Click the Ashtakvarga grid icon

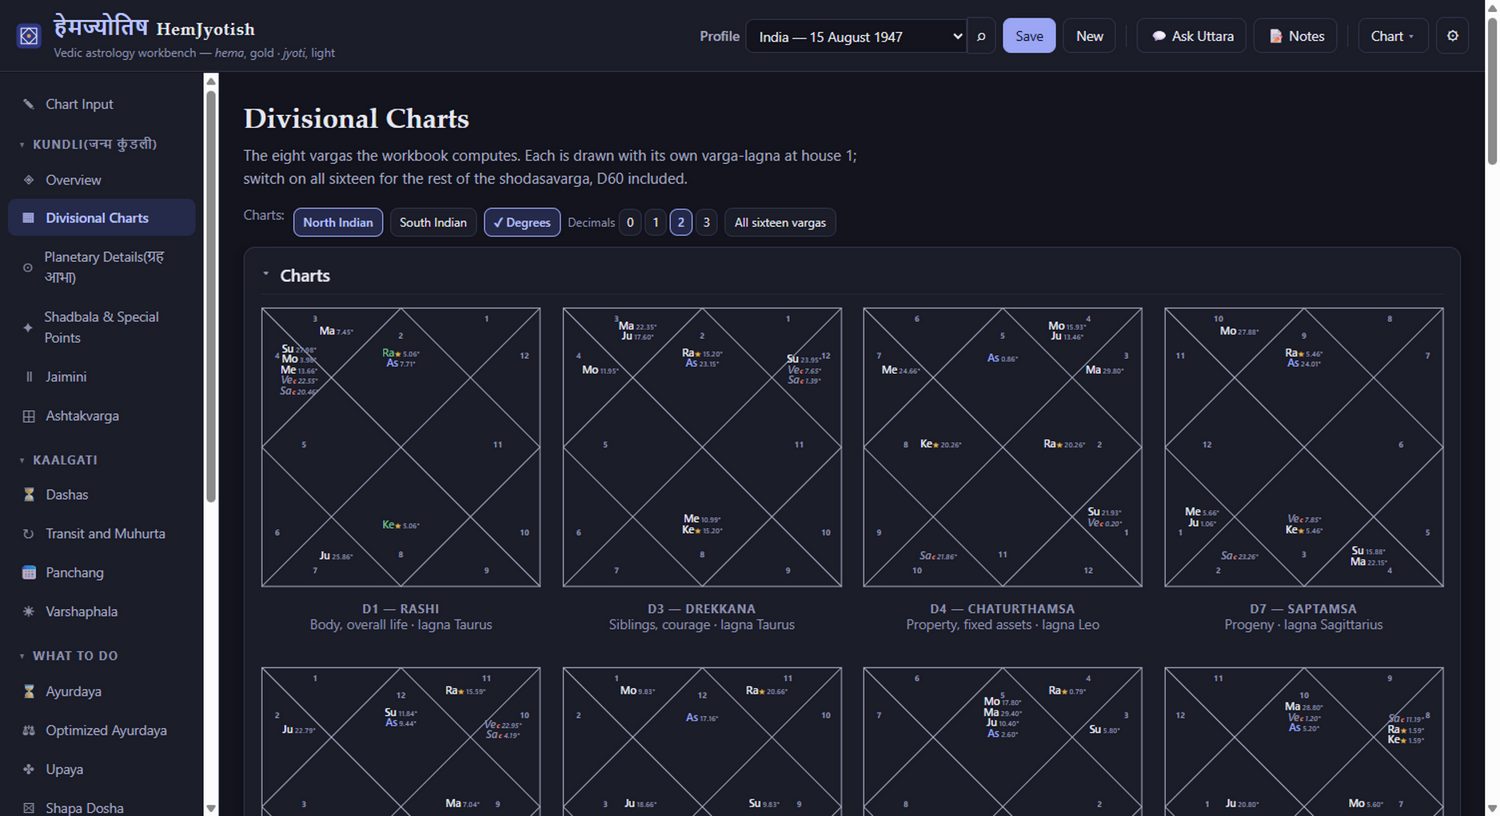pyautogui.click(x=28, y=416)
